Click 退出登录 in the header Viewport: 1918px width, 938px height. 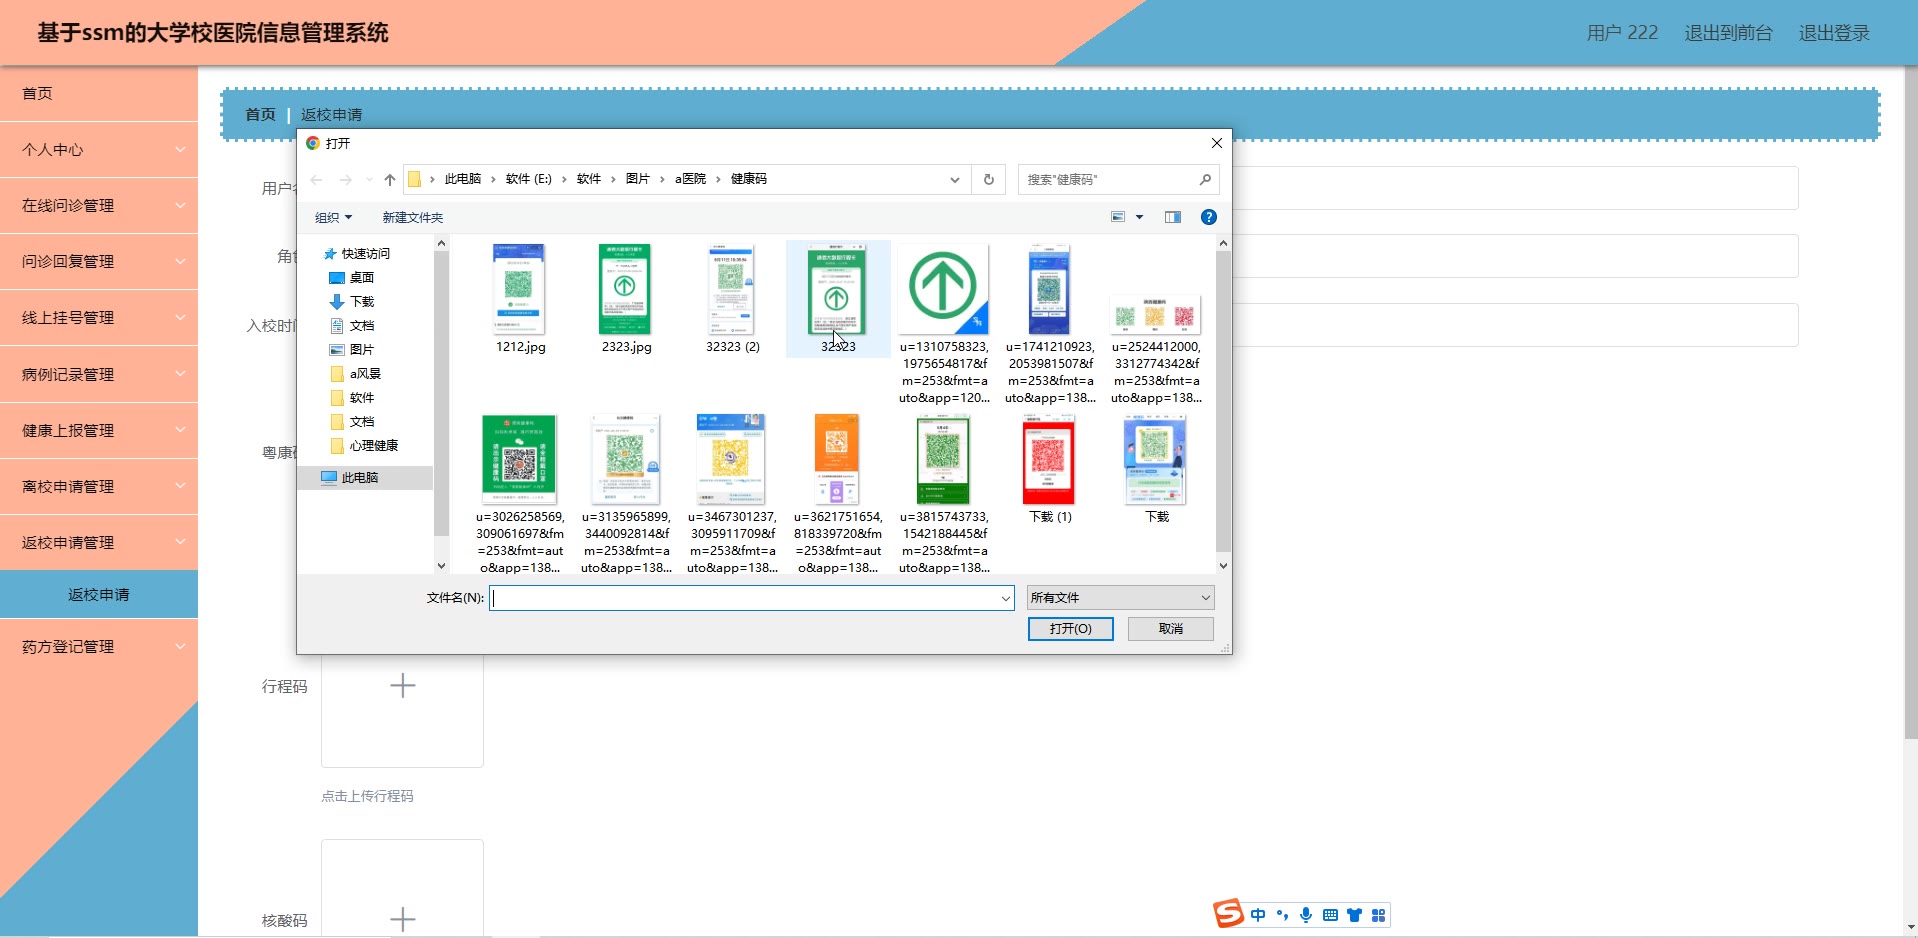coord(1834,33)
